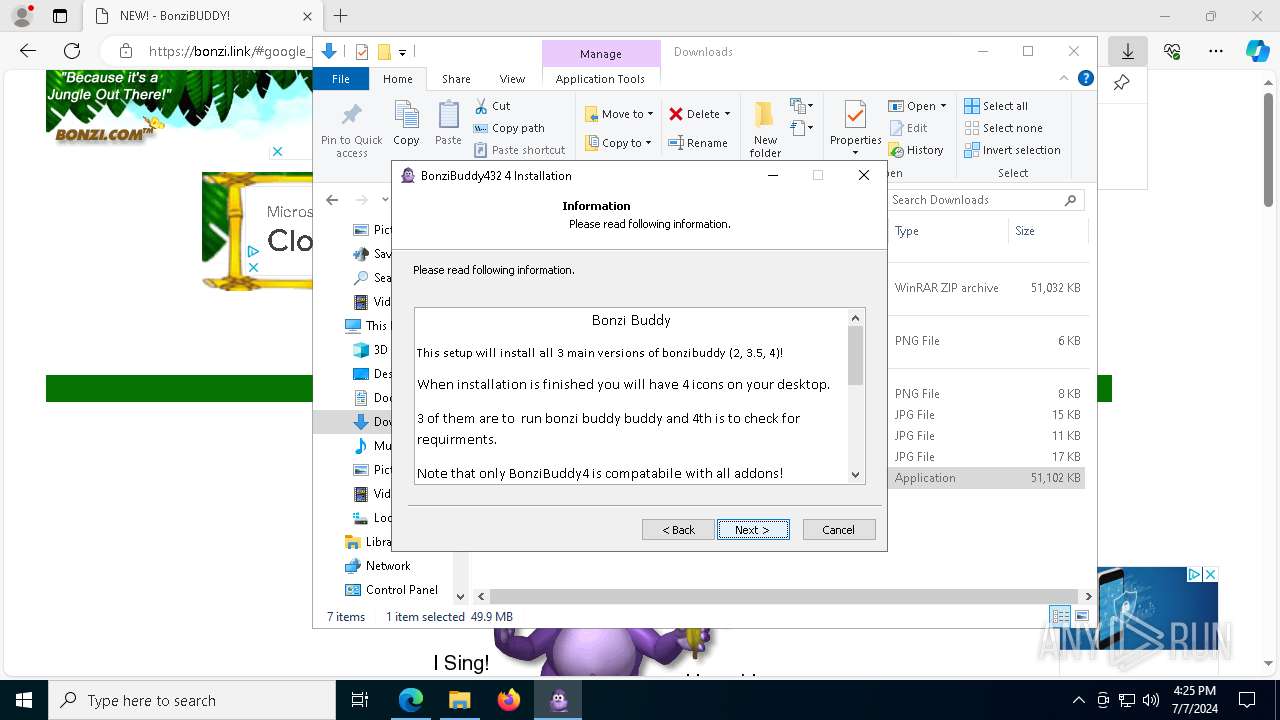Expand Properties dropdown arrow

pos(855,153)
